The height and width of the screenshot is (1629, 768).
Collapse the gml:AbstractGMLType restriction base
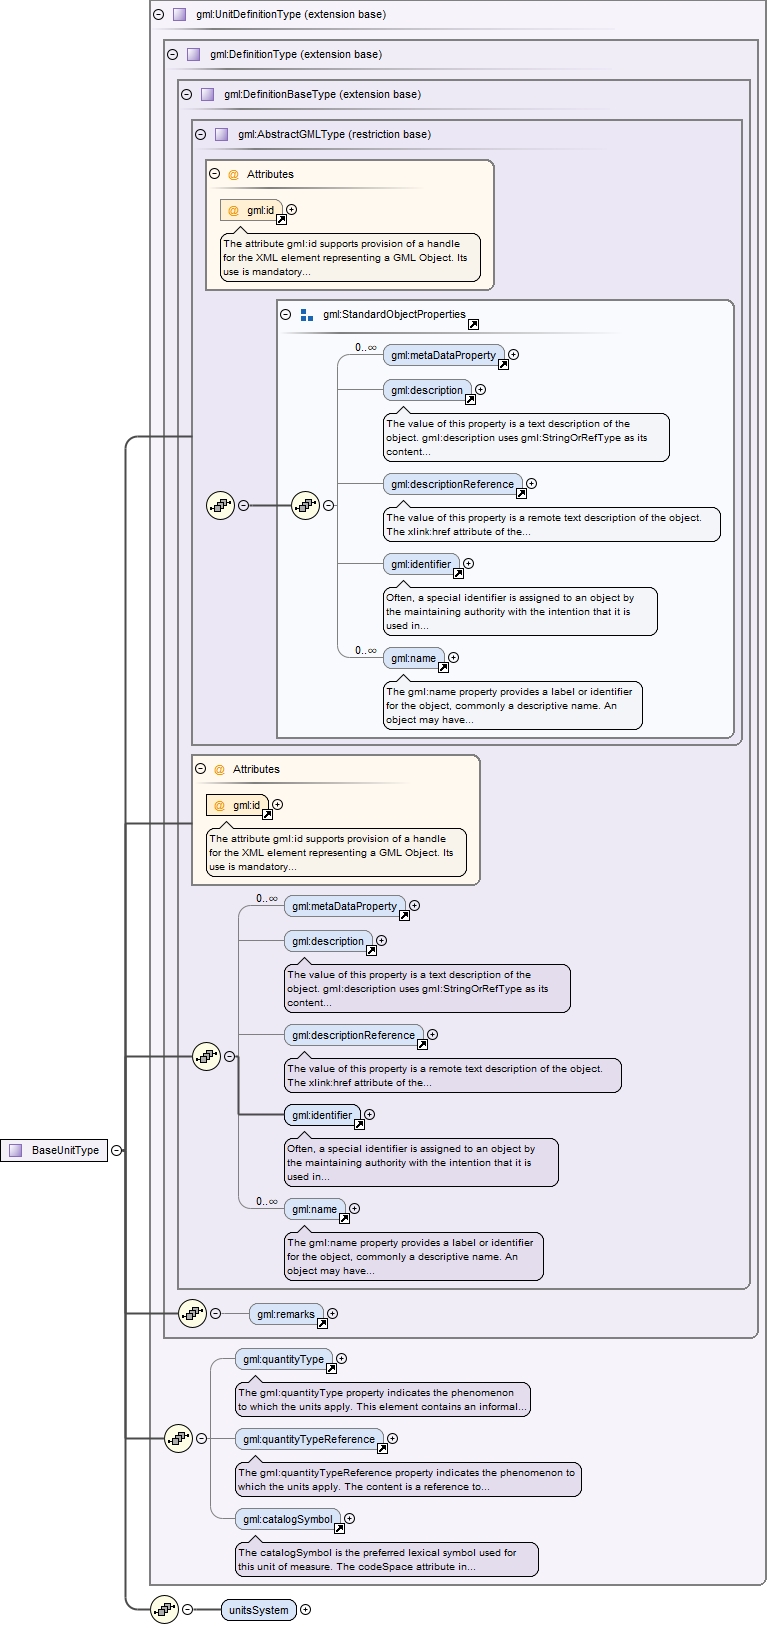[x=200, y=134]
